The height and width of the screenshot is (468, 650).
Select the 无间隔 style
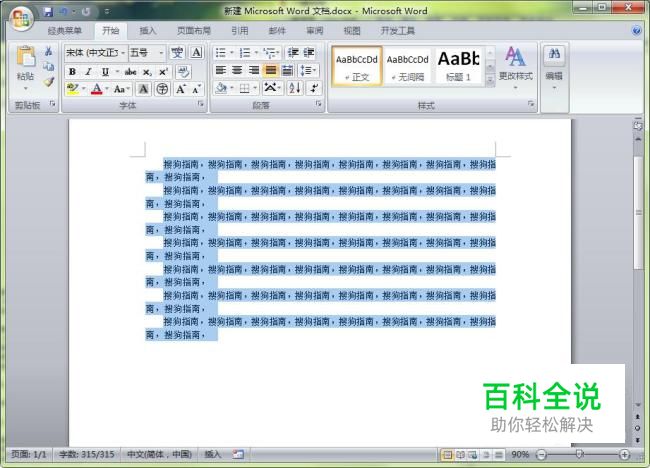tap(407, 66)
